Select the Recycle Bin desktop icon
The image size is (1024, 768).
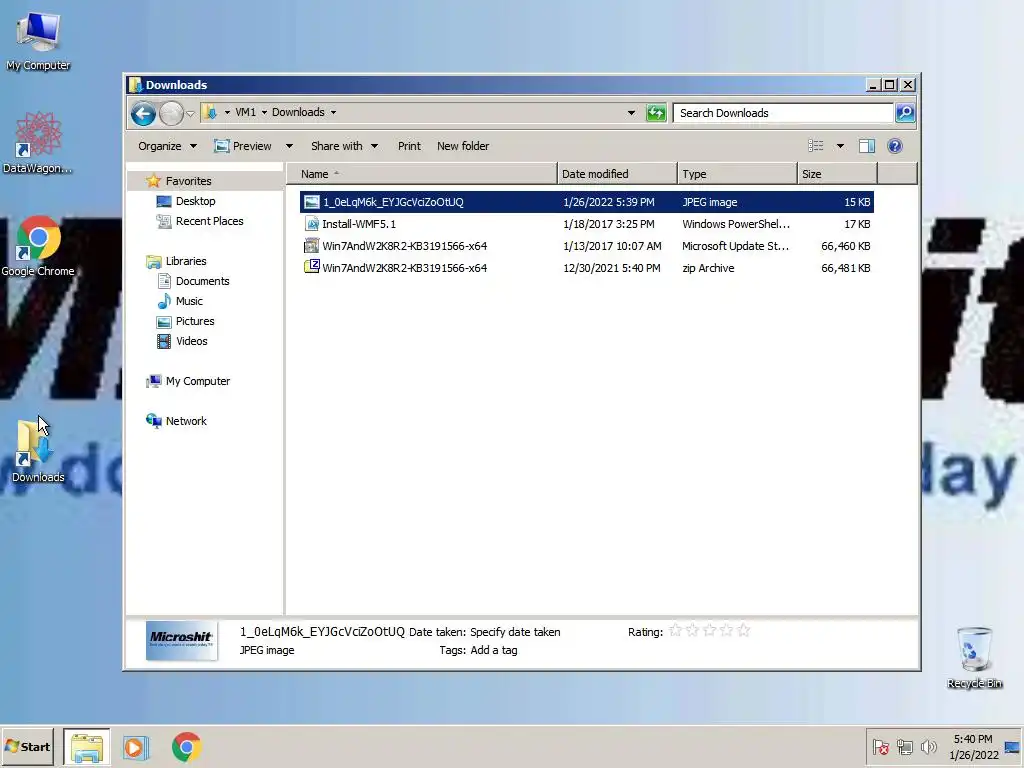(x=974, y=657)
